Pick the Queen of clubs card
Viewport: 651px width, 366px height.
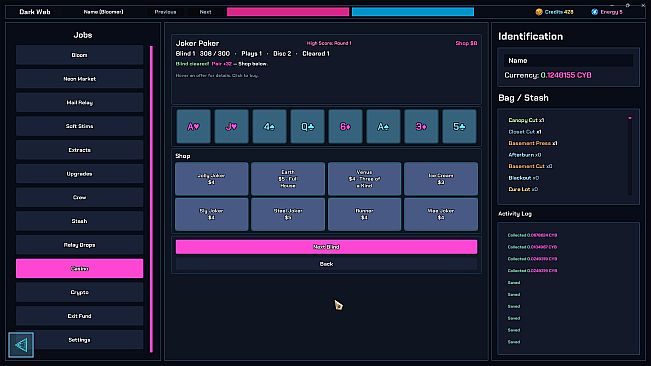(x=307, y=127)
